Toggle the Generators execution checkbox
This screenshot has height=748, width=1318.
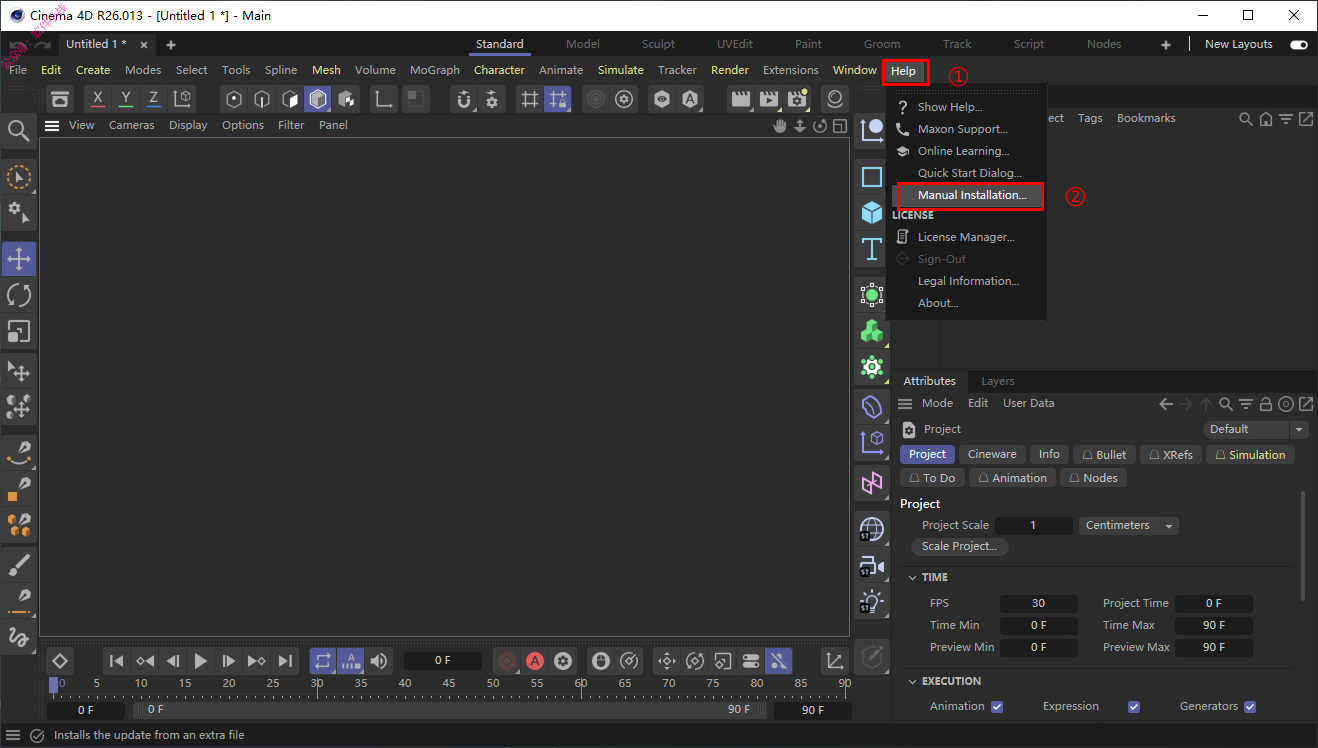[1250, 707]
